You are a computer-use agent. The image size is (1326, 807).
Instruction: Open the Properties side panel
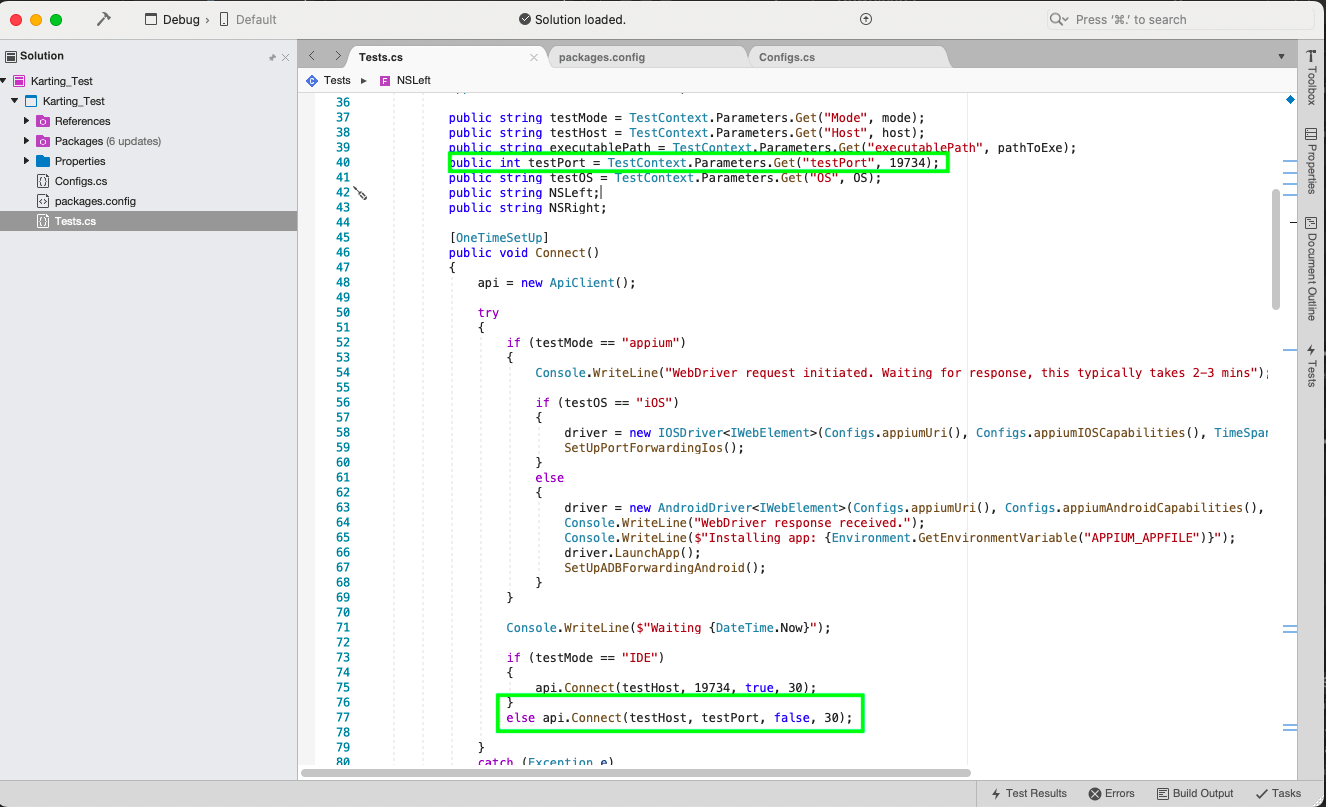pos(1311,161)
